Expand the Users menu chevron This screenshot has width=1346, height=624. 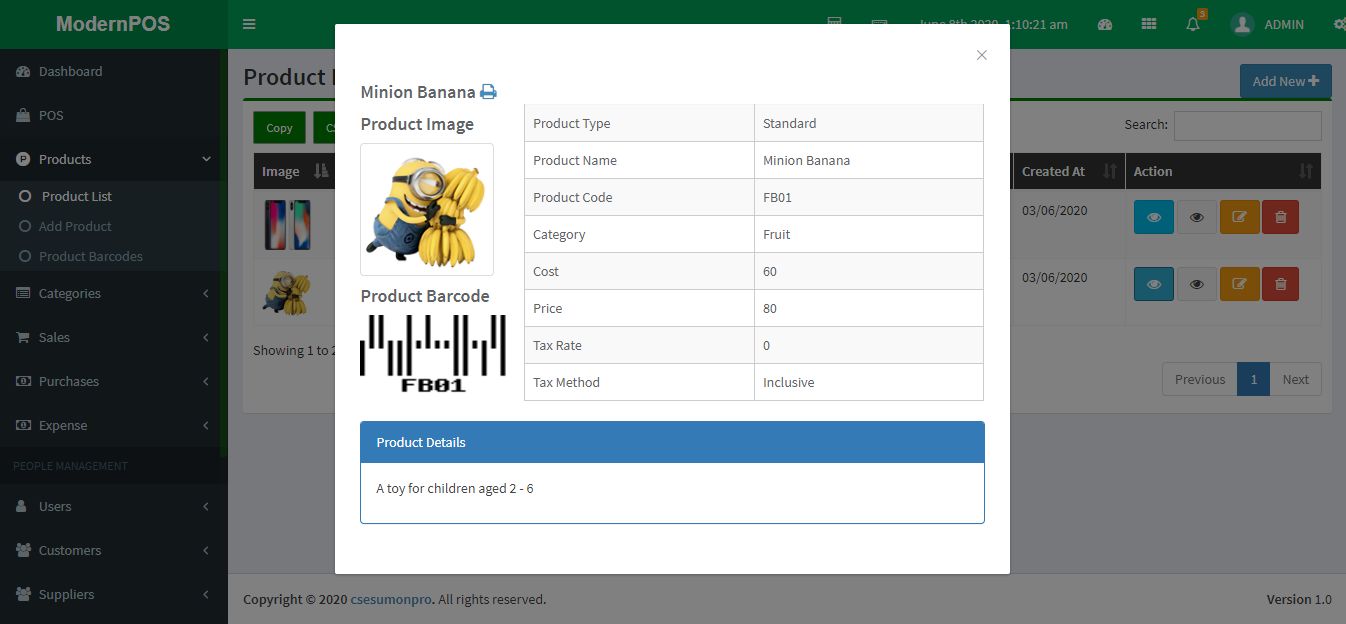tap(206, 507)
